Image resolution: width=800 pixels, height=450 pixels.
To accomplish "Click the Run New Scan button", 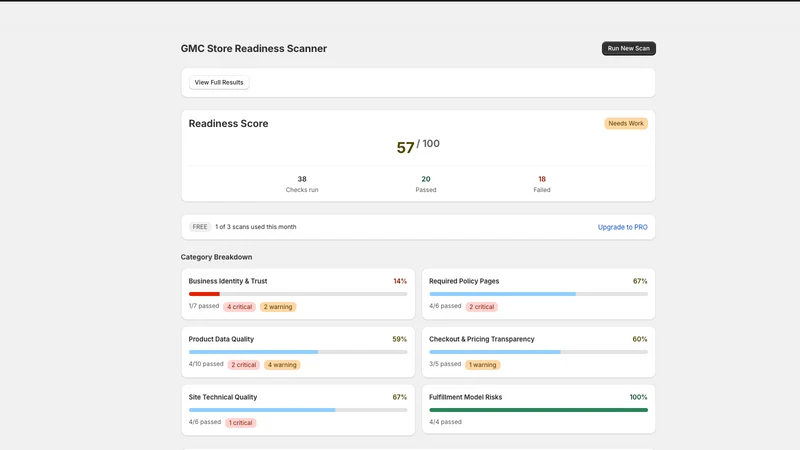I will click(x=629, y=48).
